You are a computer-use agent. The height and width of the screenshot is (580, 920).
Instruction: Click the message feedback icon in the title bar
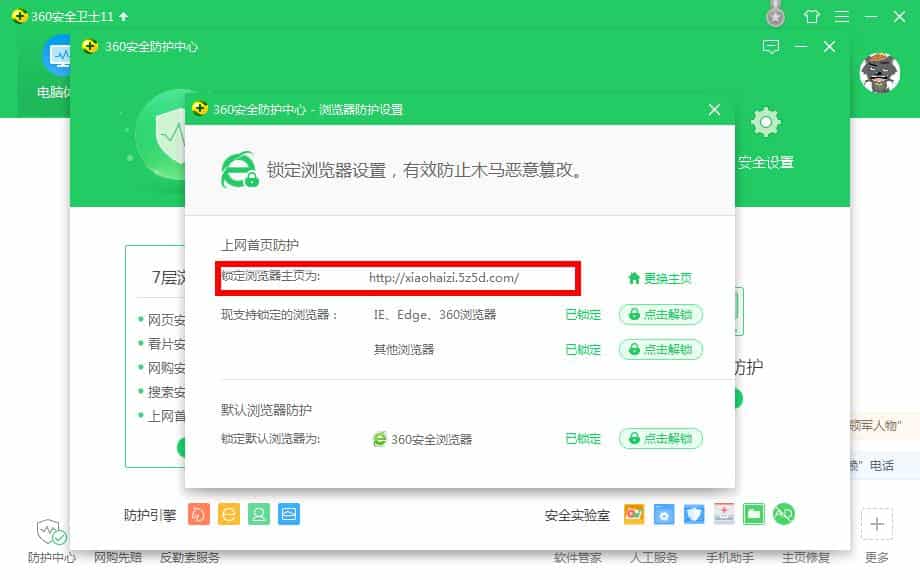(x=770, y=47)
